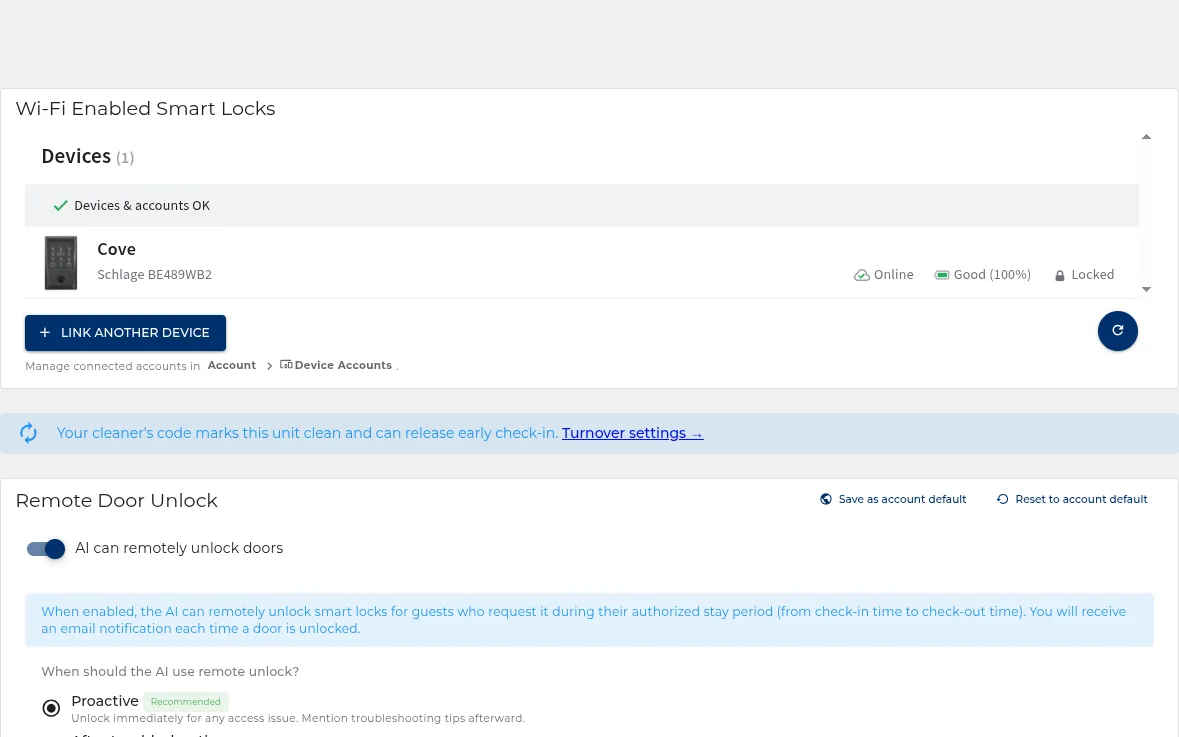
Task: Click chevron between Account and Device Accounts
Action: click(x=269, y=365)
